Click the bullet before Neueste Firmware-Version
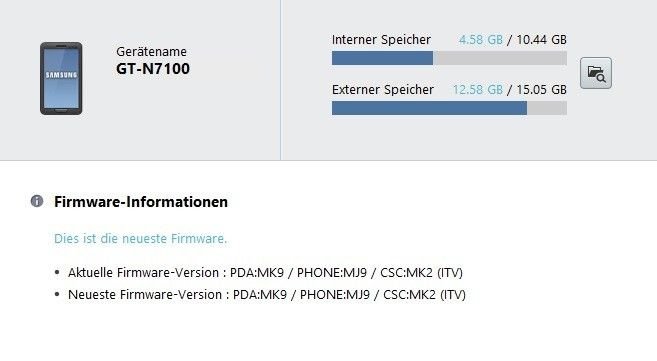Image resolution: width=657 pixels, height=361 pixels. [57, 294]
